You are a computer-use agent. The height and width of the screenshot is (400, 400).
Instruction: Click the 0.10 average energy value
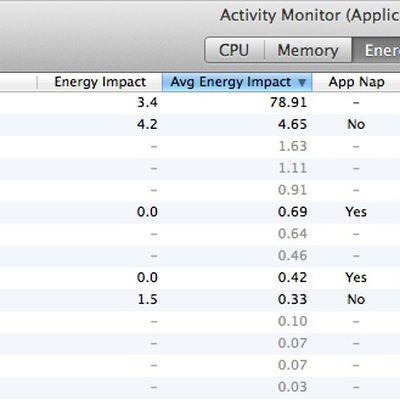click(x=292, y=321)
